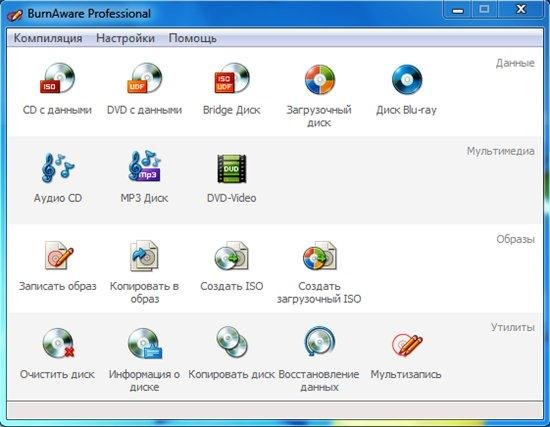
Task: Open the Настройки menu
Action: tap(125, 38)
